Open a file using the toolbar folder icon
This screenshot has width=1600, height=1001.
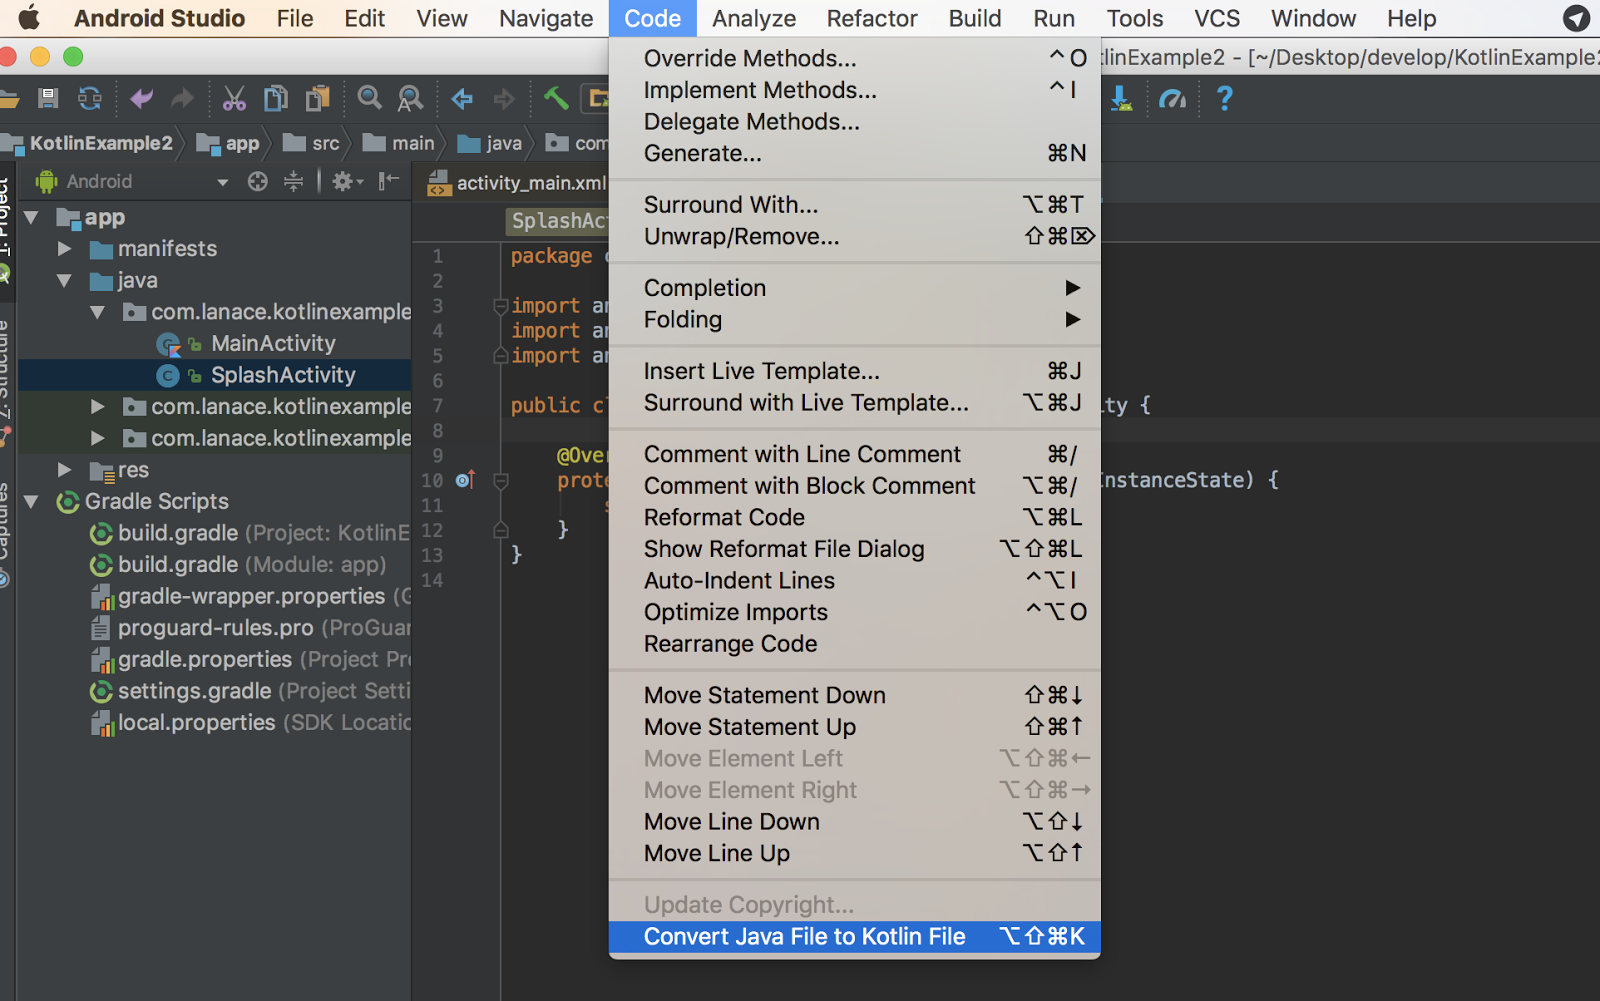(12, 98)
